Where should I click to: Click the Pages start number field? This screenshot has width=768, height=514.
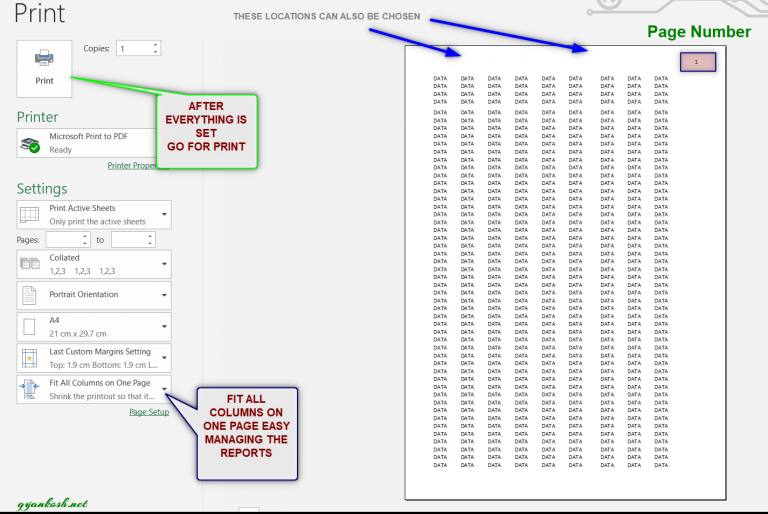tap(64, 240)
